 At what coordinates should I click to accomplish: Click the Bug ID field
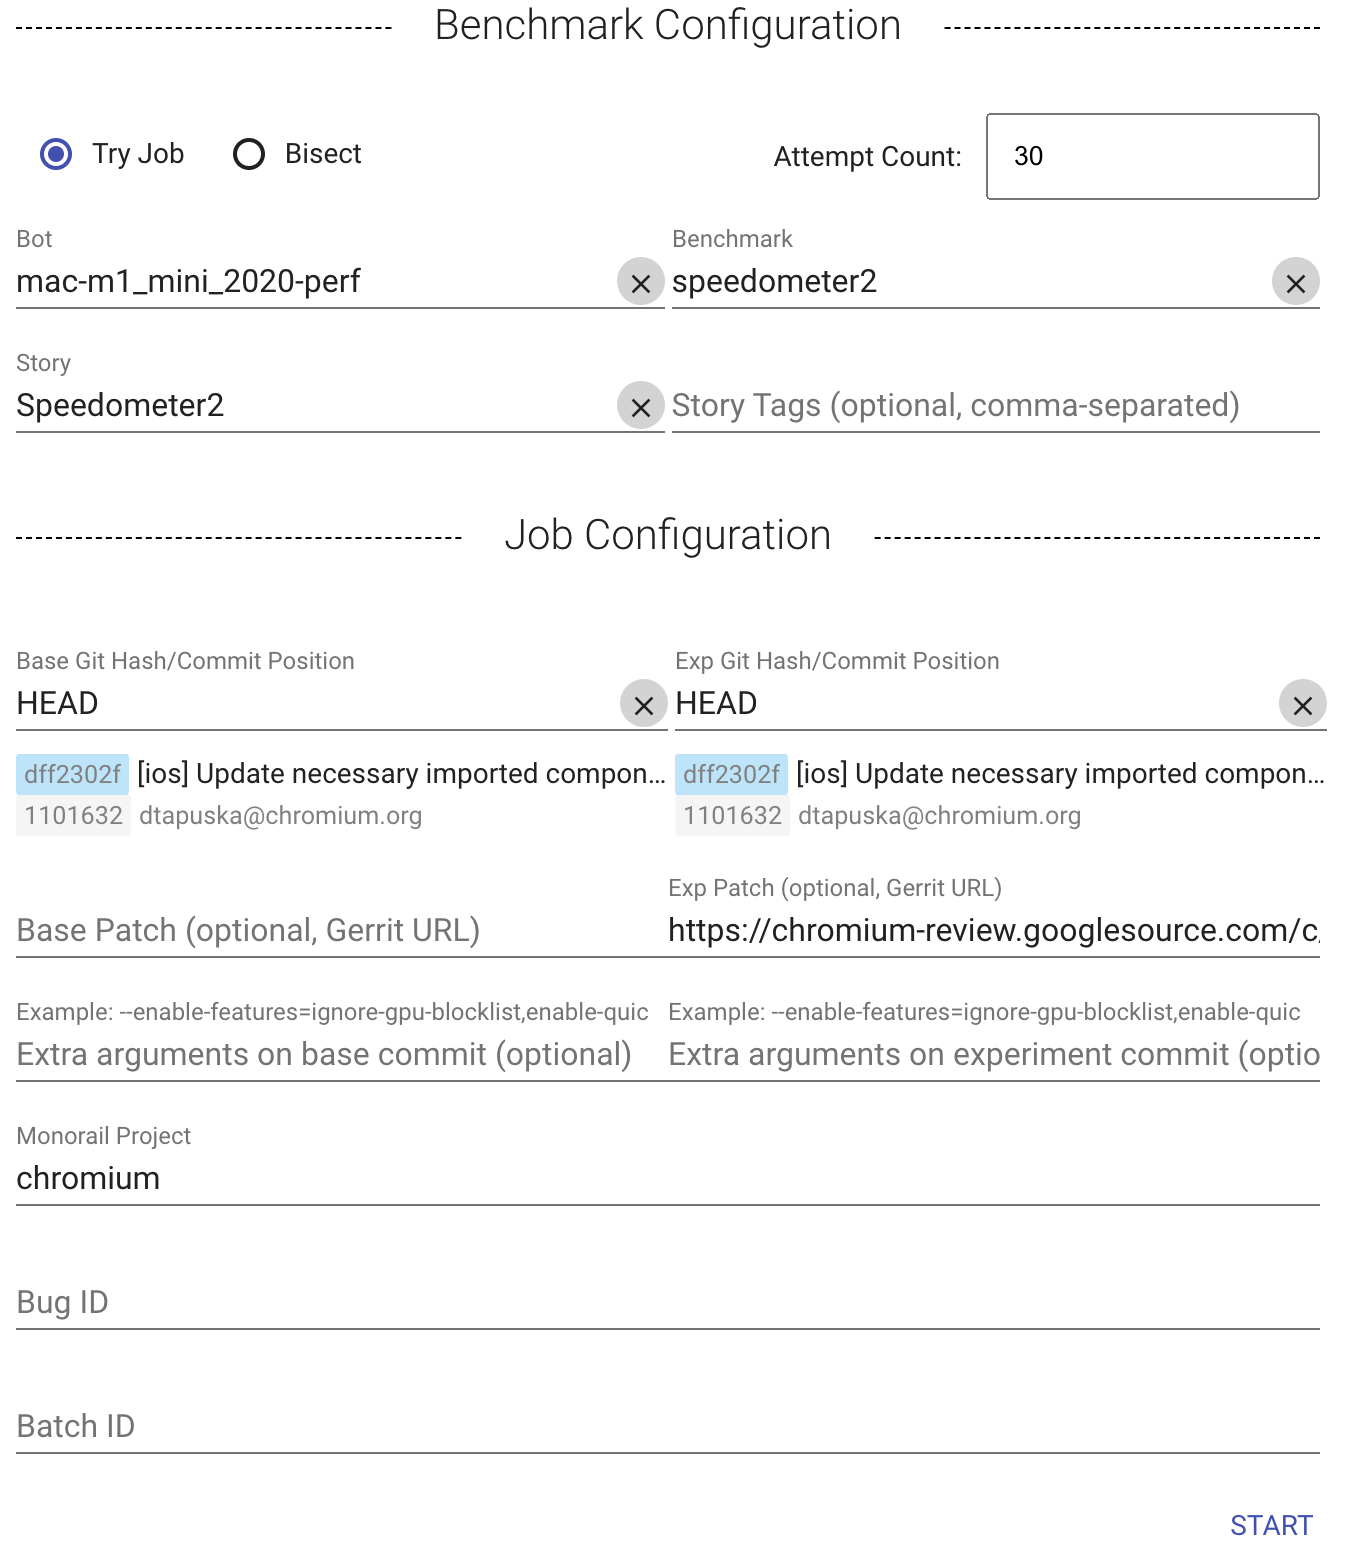pos(667,1303)
